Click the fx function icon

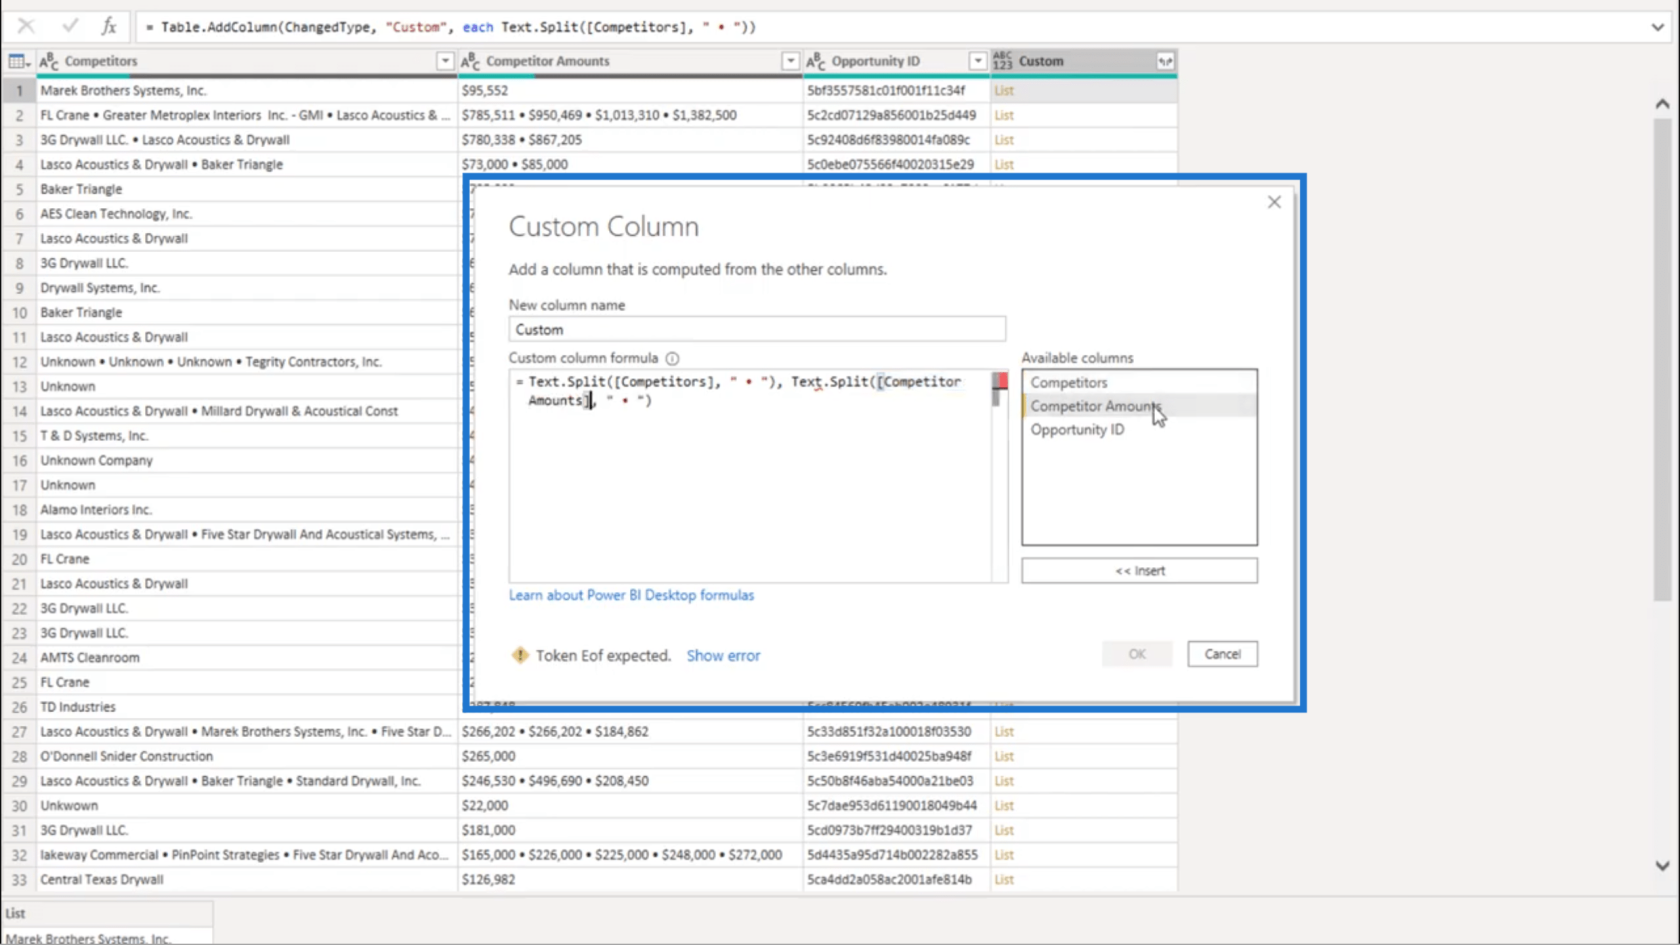[108, 27]
